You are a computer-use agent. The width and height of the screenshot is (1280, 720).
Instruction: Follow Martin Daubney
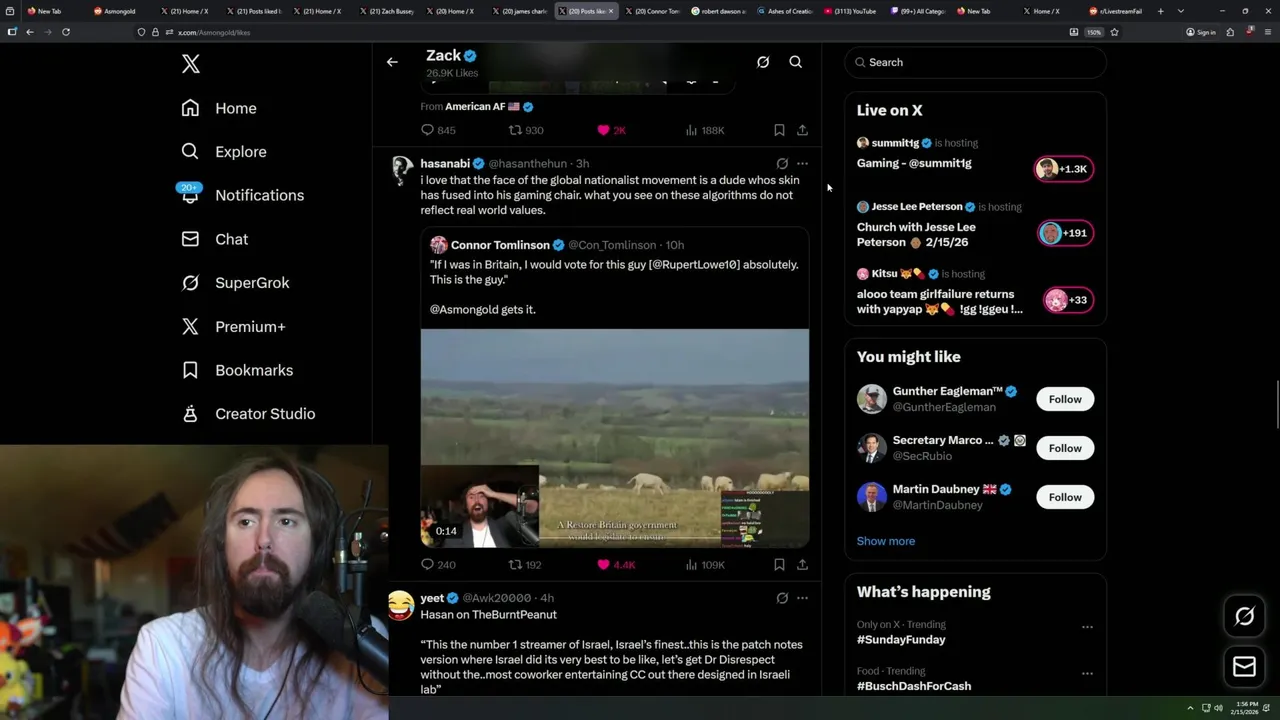click(1065, 497)
